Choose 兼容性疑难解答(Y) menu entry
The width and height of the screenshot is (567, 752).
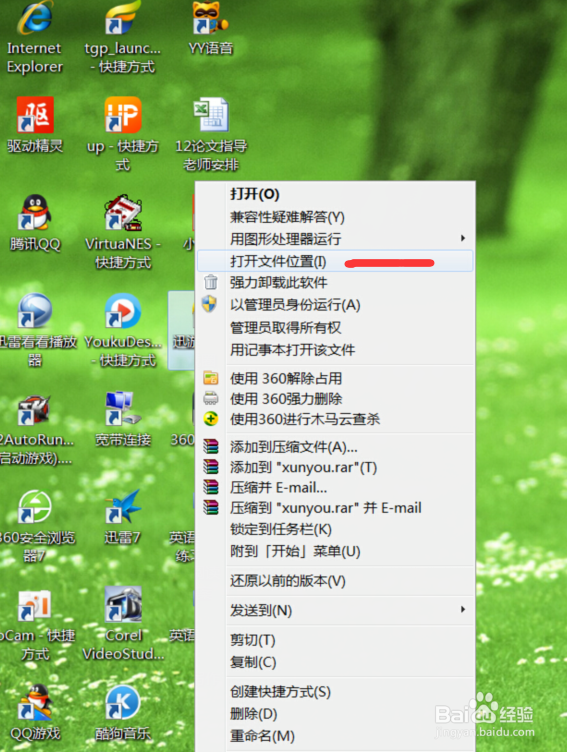[335, 217]
